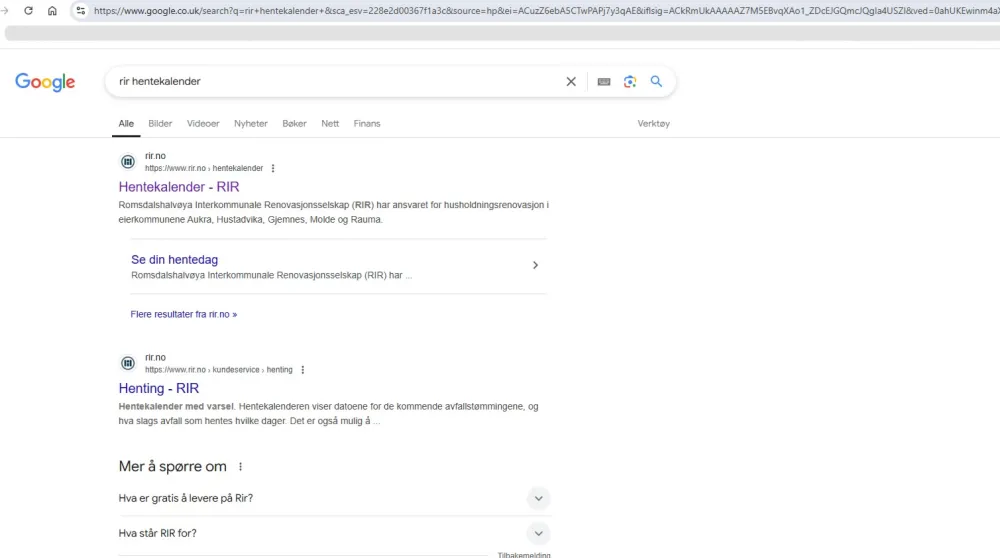Reload the page in the browser
The height and width of the screenshot is (558, 1000).
pyautogui.click(x=28, y=11)
